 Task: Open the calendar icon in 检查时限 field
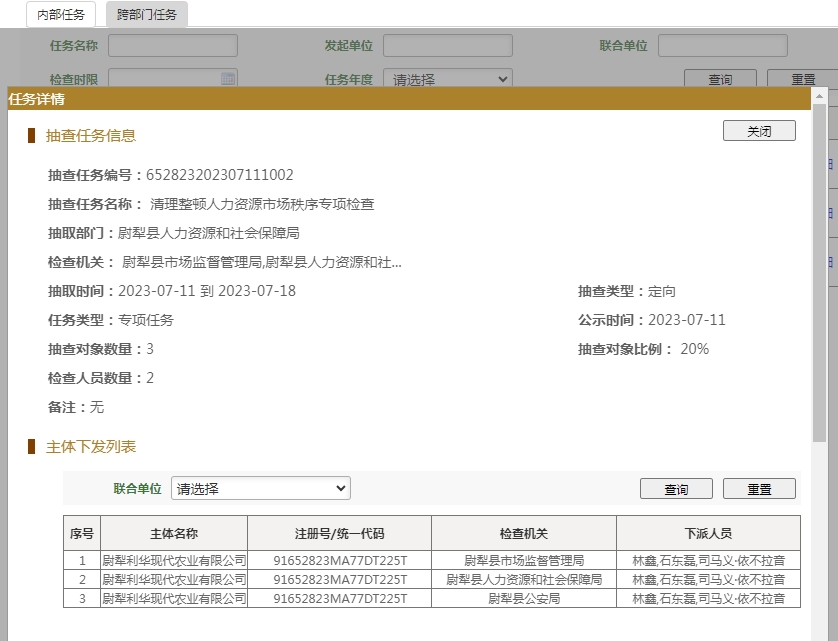[x=228, y=79]
